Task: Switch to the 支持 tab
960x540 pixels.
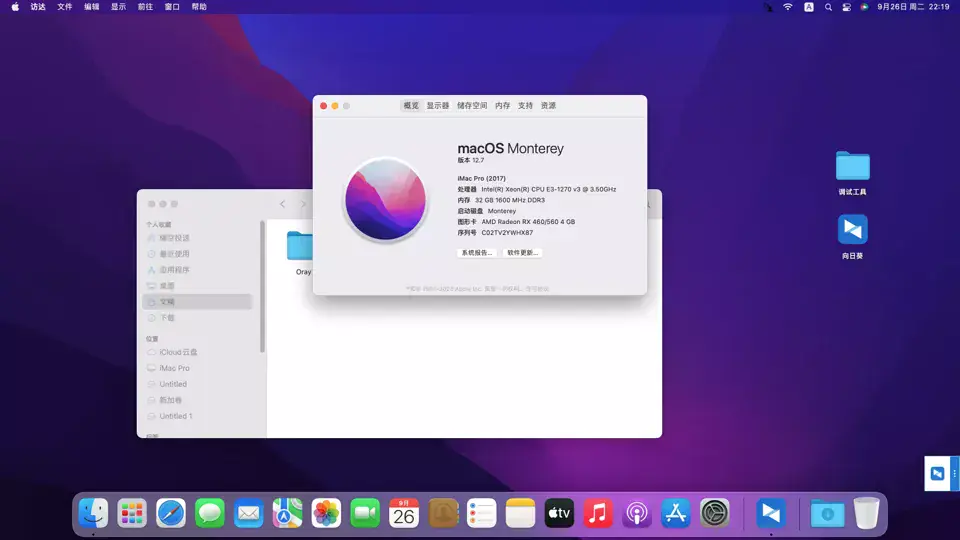Action: [525, 106]
